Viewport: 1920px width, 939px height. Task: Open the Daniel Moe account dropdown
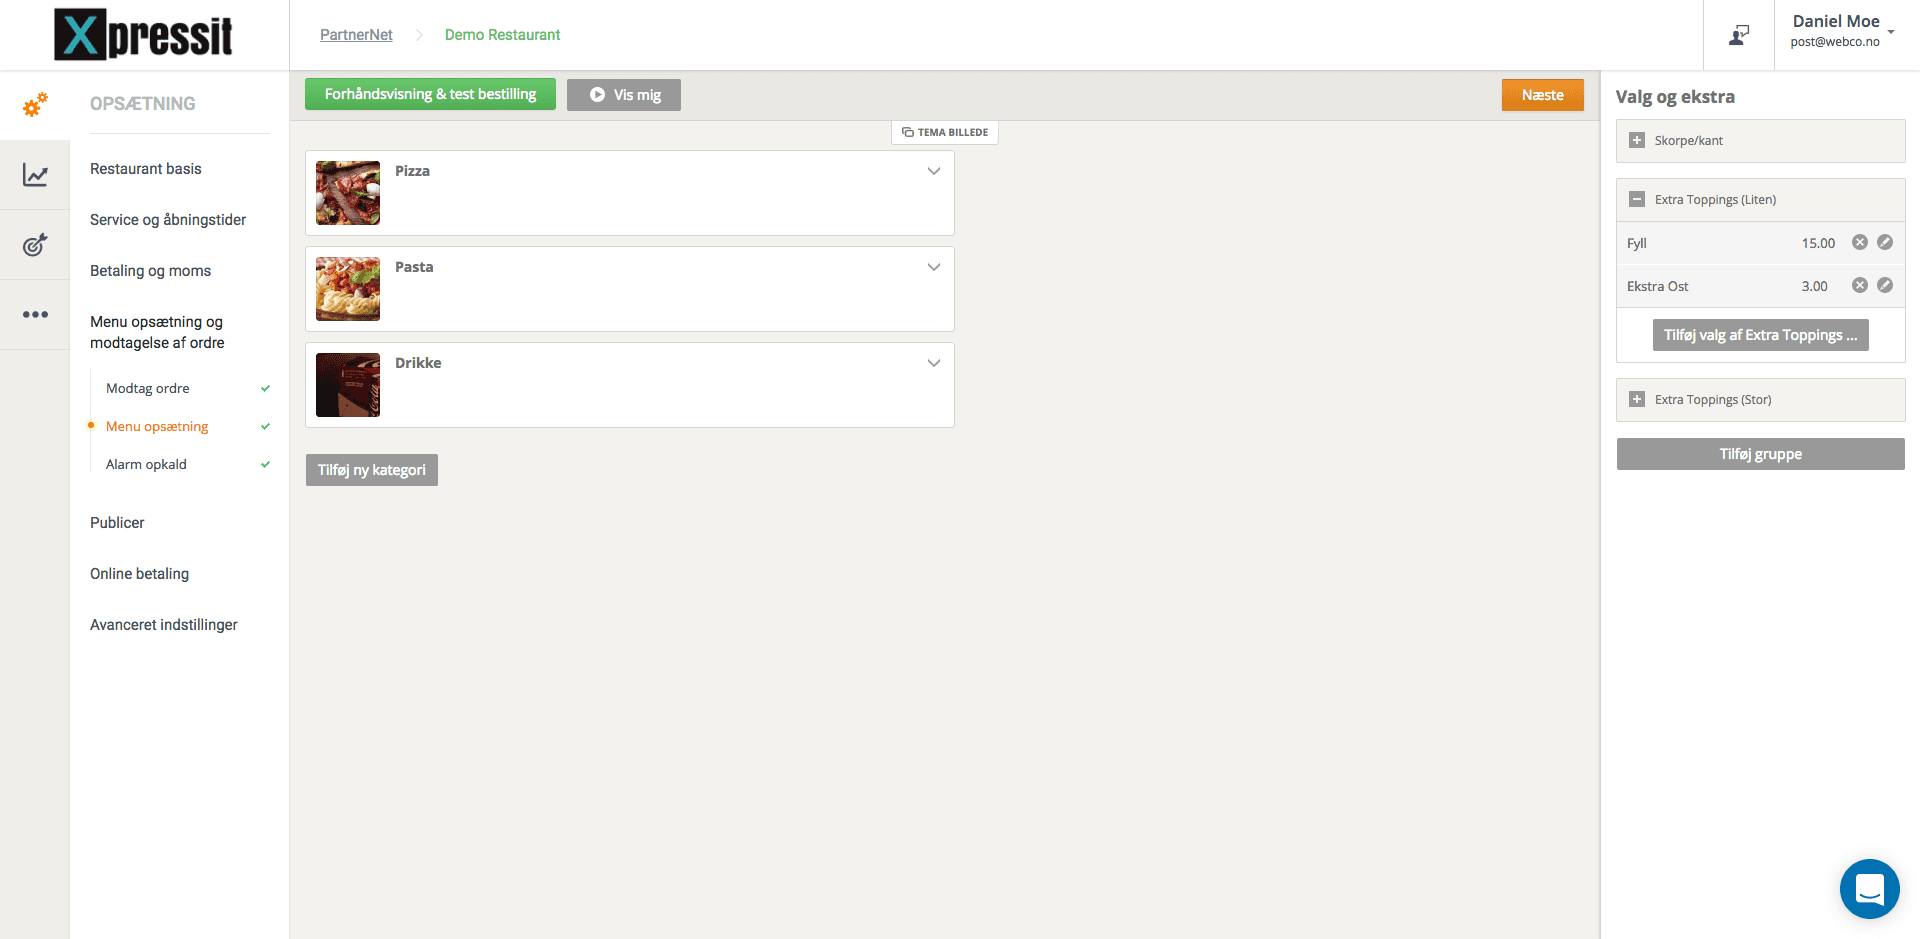point(1890,32)
